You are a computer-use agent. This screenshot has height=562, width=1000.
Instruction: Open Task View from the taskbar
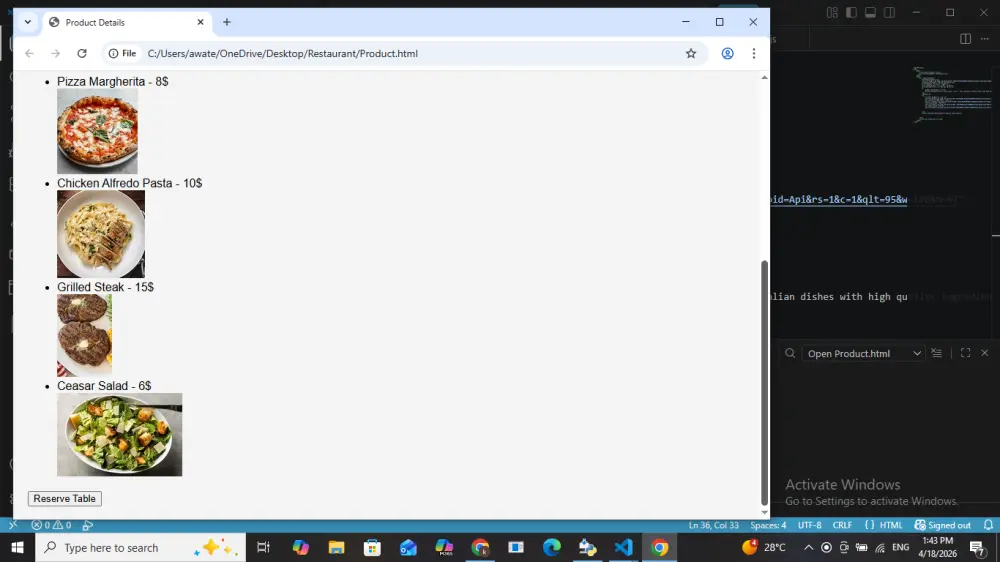click(x=263, y=547)
